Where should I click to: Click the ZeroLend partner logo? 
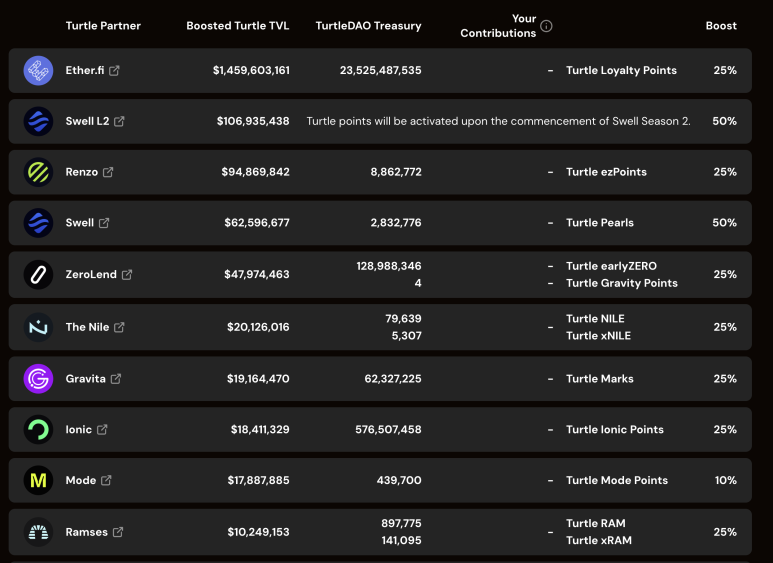38,275
